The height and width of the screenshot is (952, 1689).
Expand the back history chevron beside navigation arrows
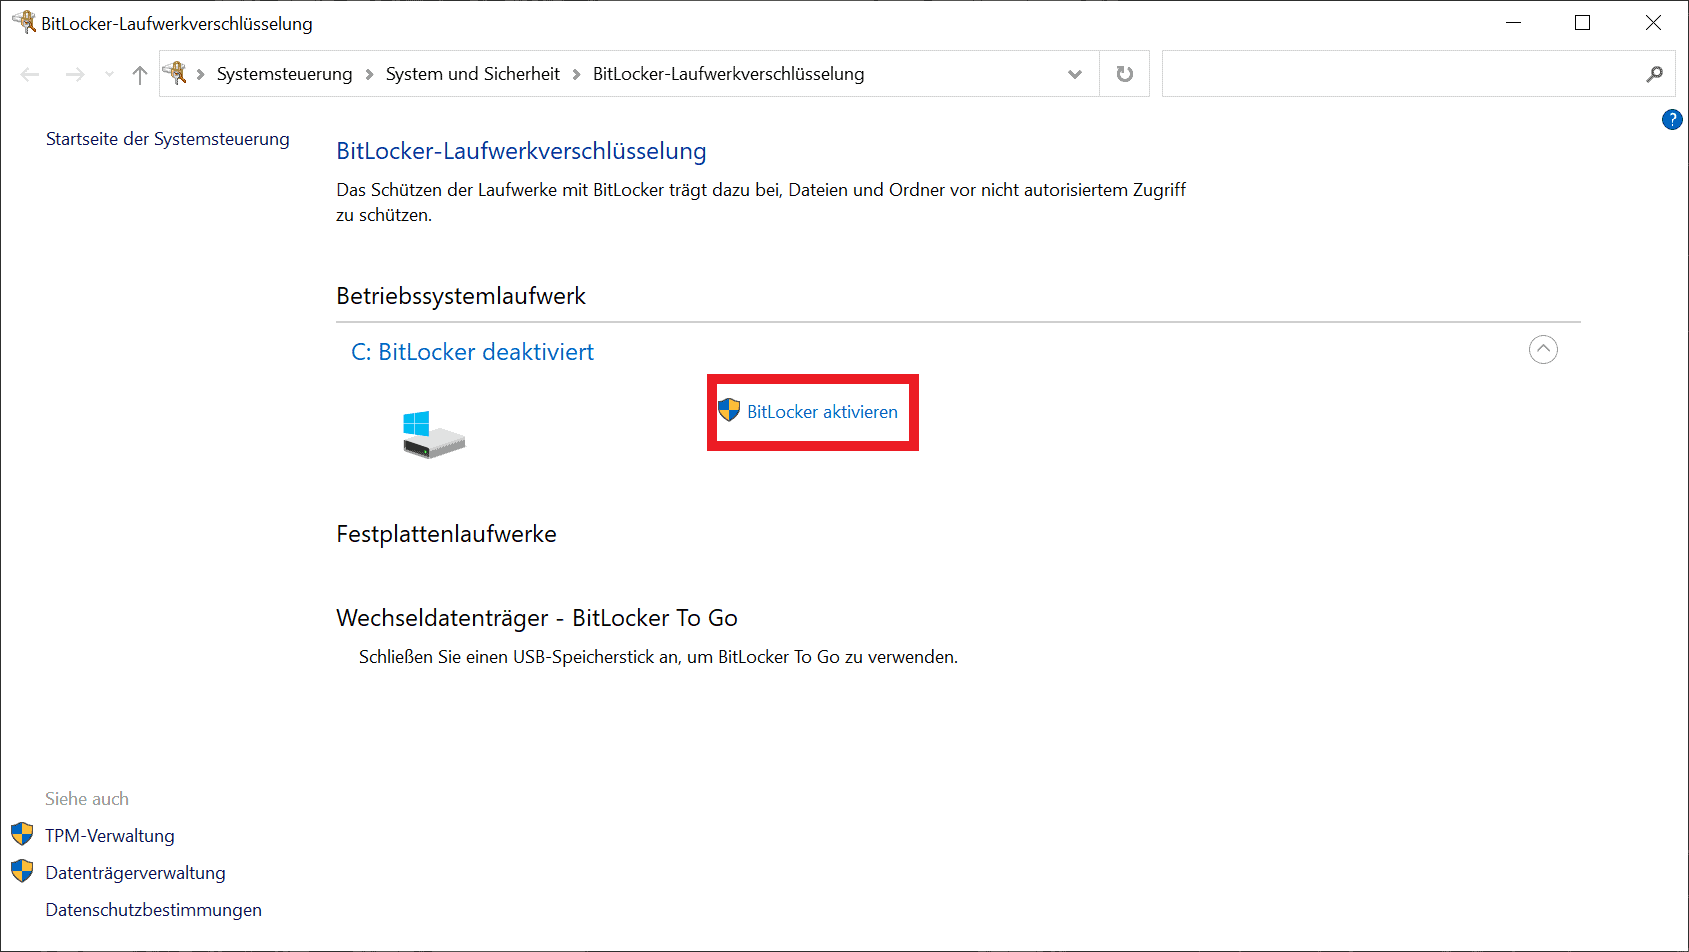point(108,74)
